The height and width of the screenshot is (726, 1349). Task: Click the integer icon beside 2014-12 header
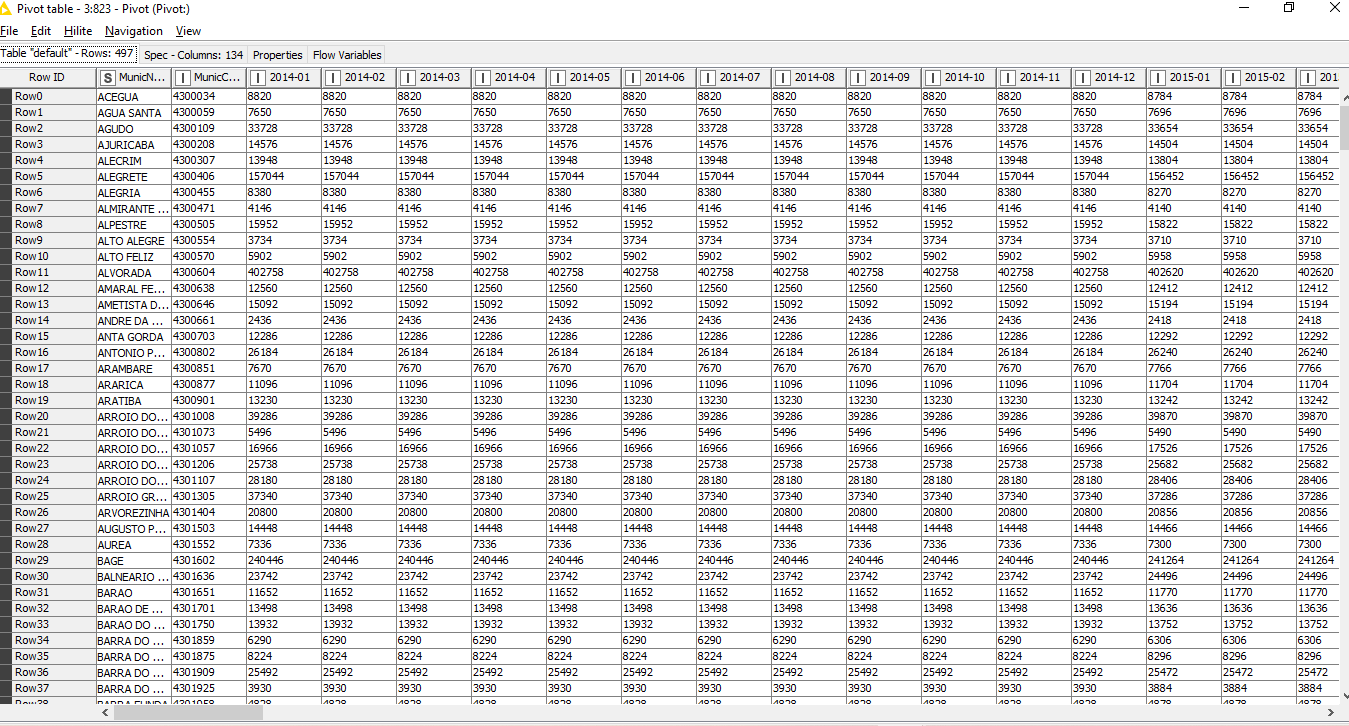point(1083,77)
